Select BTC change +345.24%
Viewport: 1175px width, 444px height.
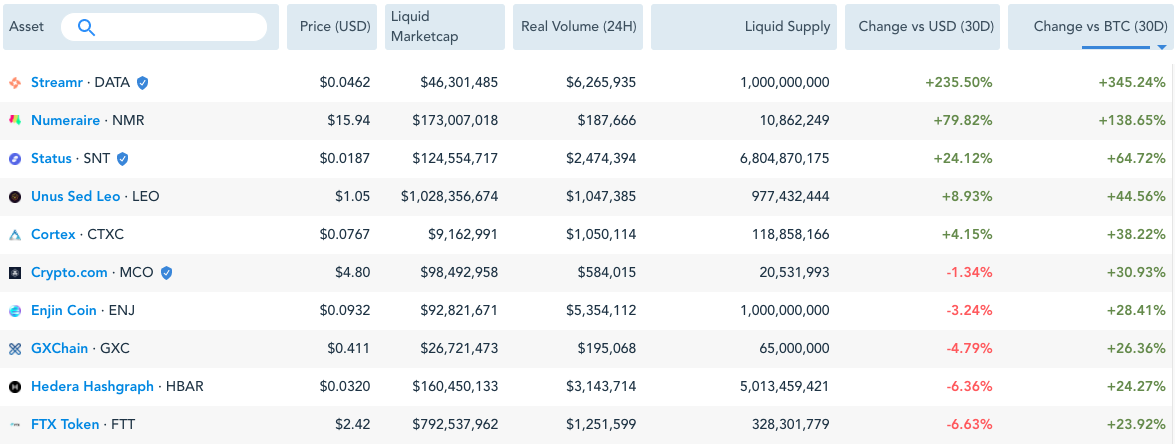[1132, 82]
